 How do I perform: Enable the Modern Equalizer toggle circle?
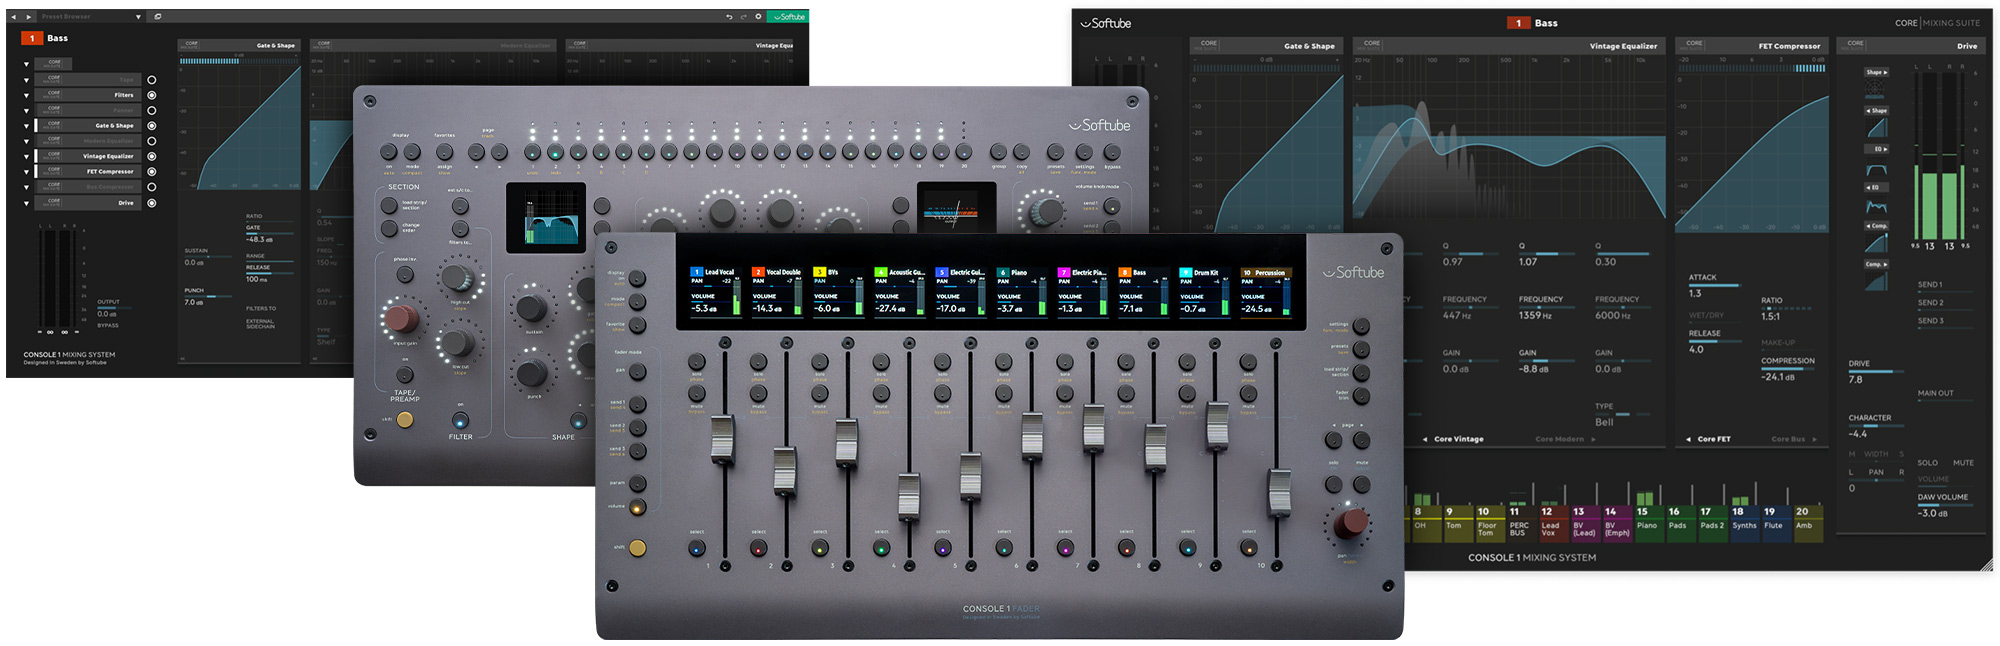(152, 141)
